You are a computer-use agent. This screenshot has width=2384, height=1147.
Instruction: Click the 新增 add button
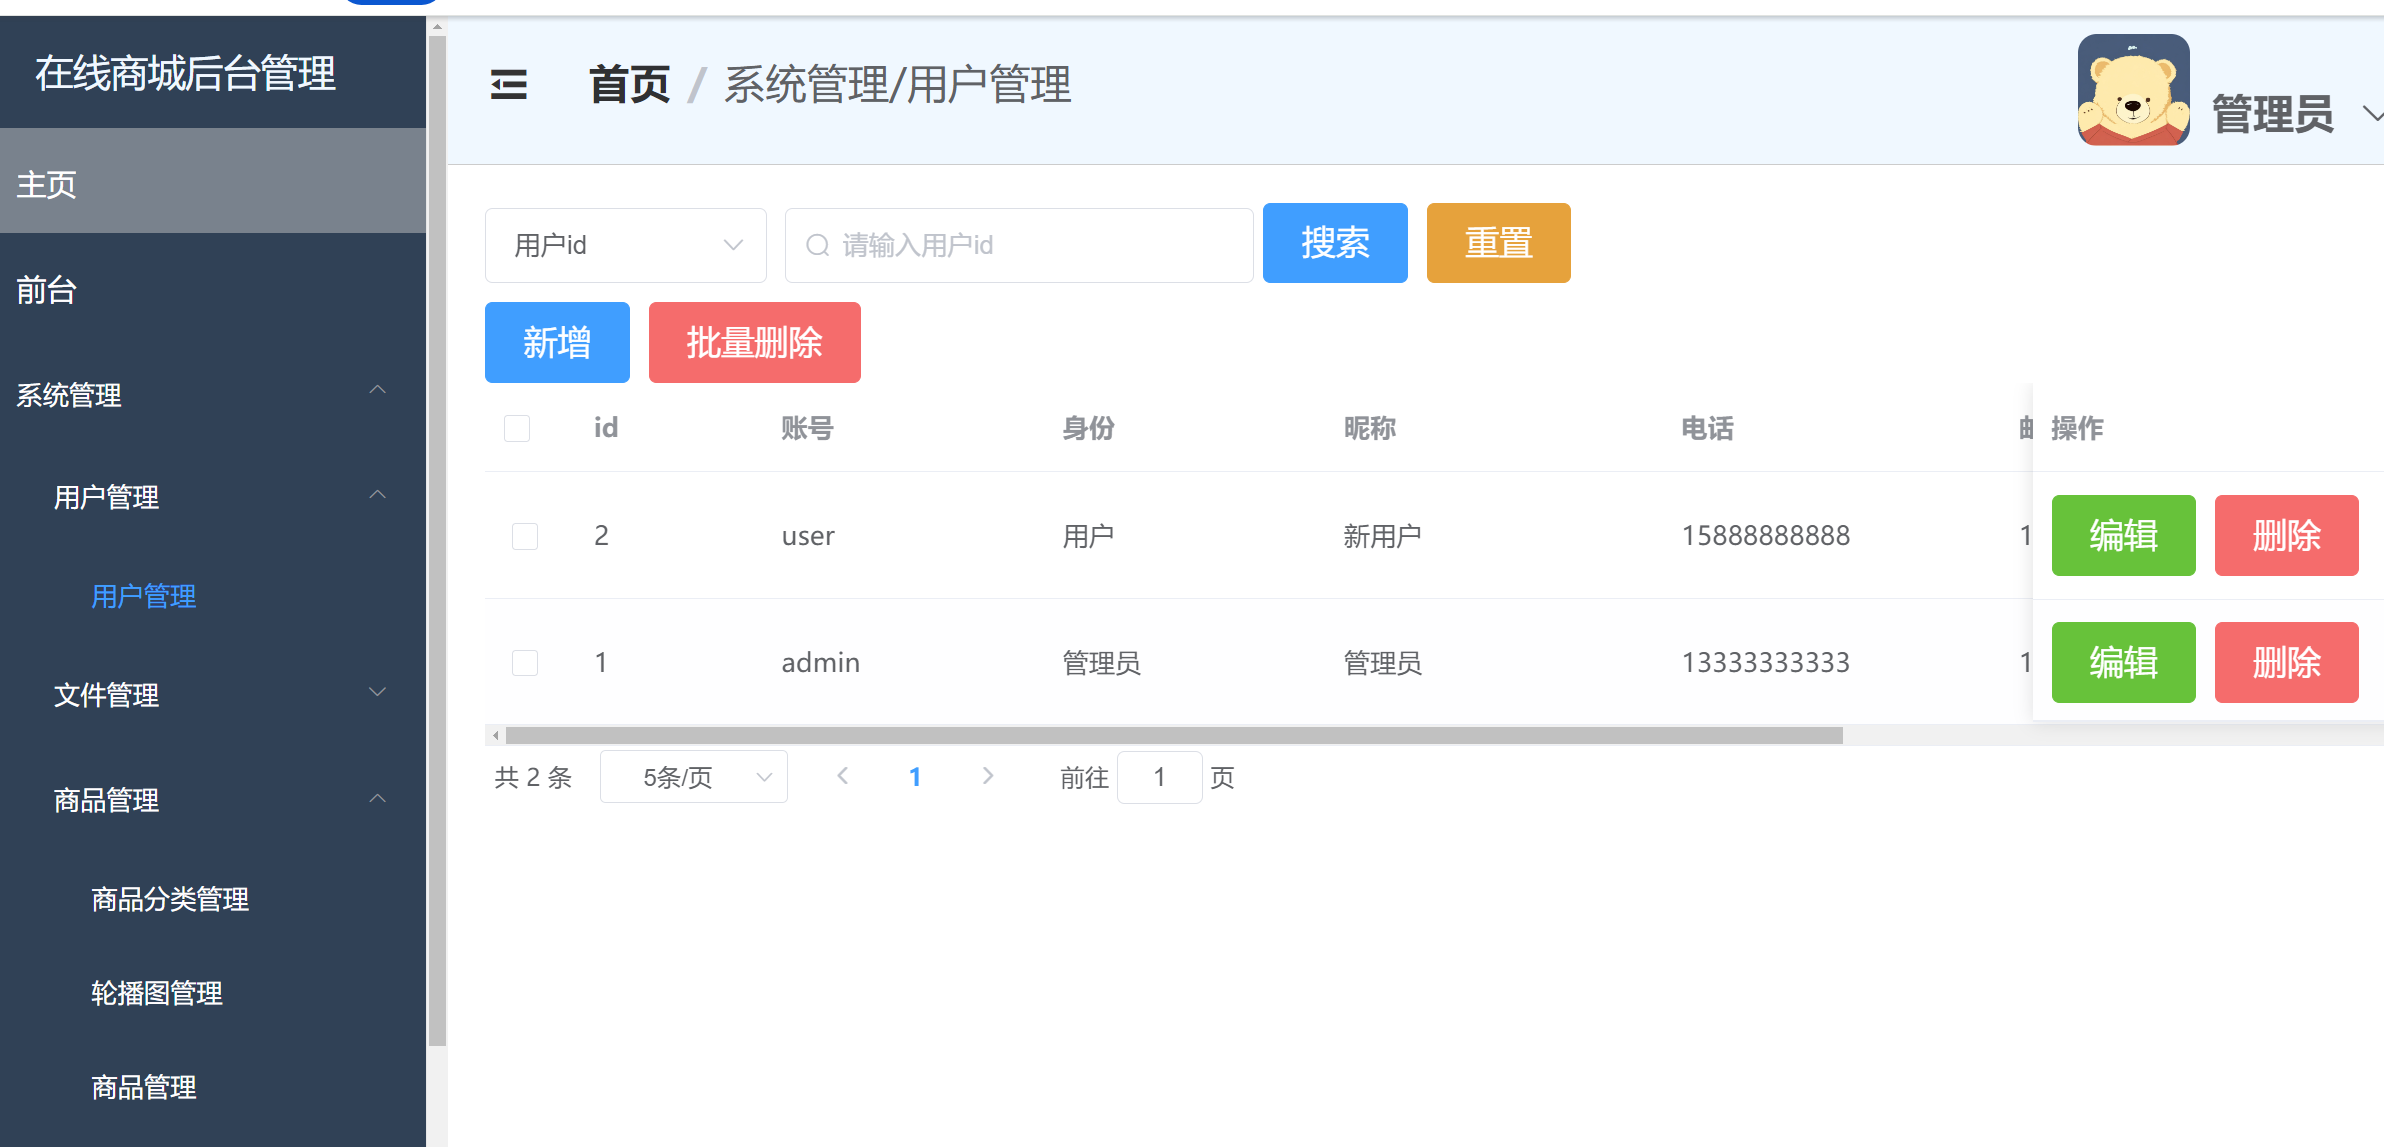pos(556,342)
